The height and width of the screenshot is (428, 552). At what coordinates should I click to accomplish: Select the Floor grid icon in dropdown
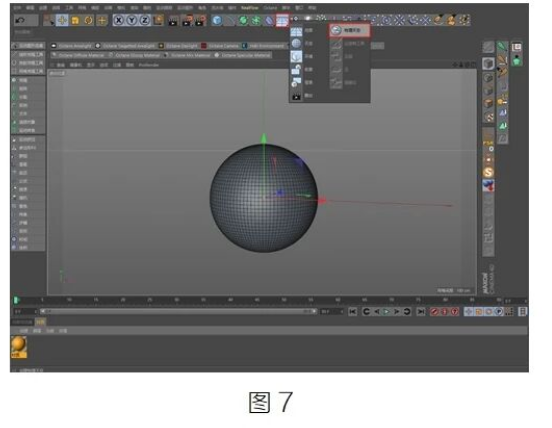(296, 31)
